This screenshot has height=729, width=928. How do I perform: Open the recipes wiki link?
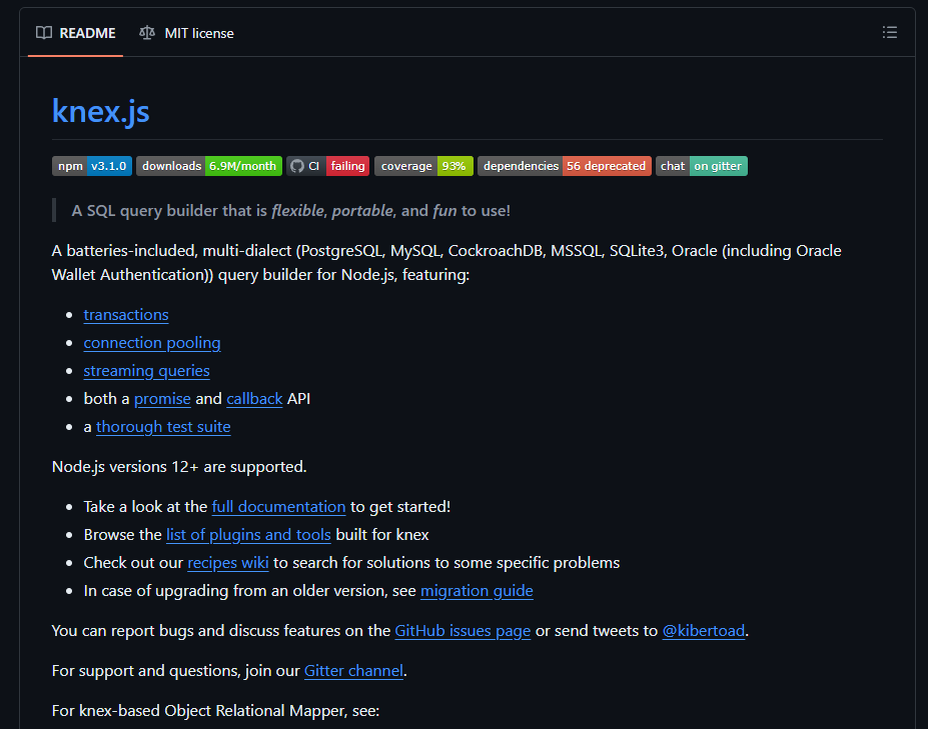[x=228, y=563]
